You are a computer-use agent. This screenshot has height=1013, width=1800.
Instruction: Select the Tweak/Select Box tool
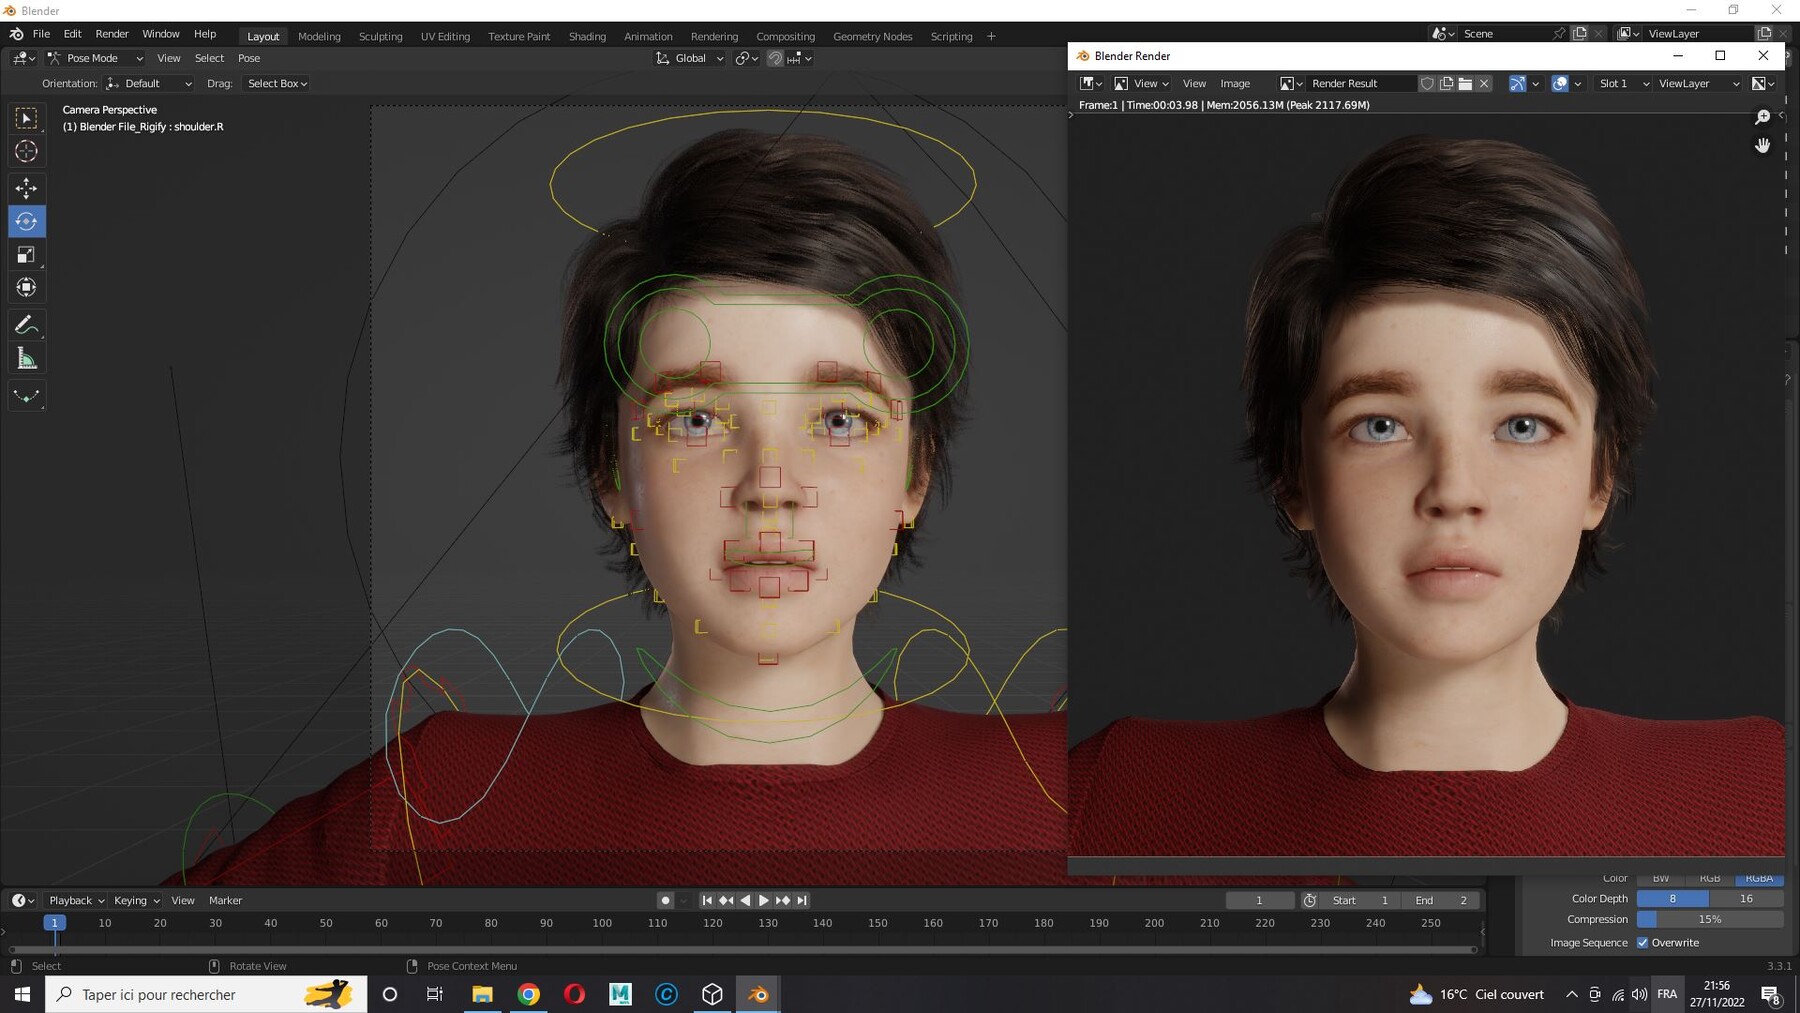(x=26, y=118)
